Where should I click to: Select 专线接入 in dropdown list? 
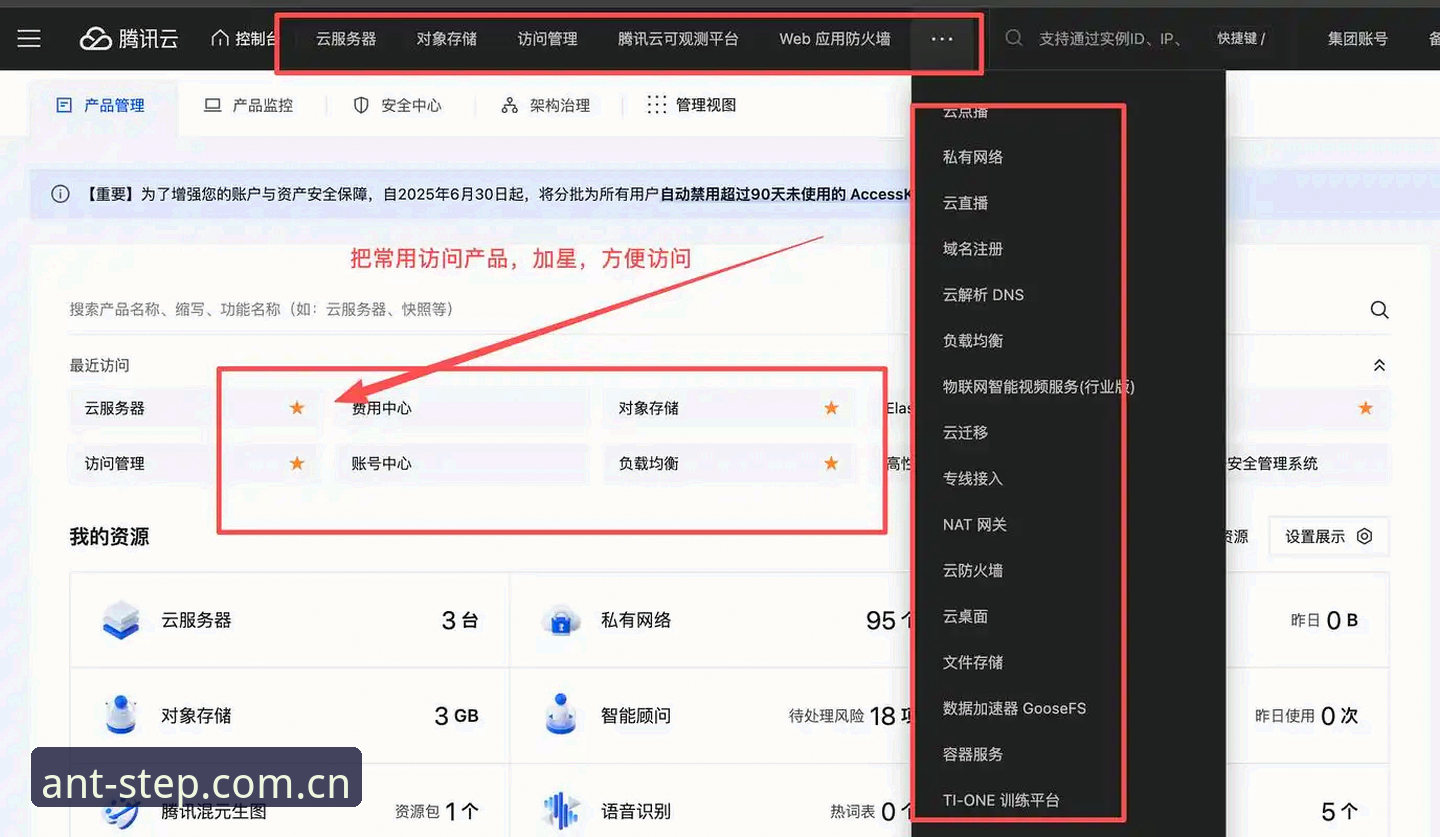(973, 479)
